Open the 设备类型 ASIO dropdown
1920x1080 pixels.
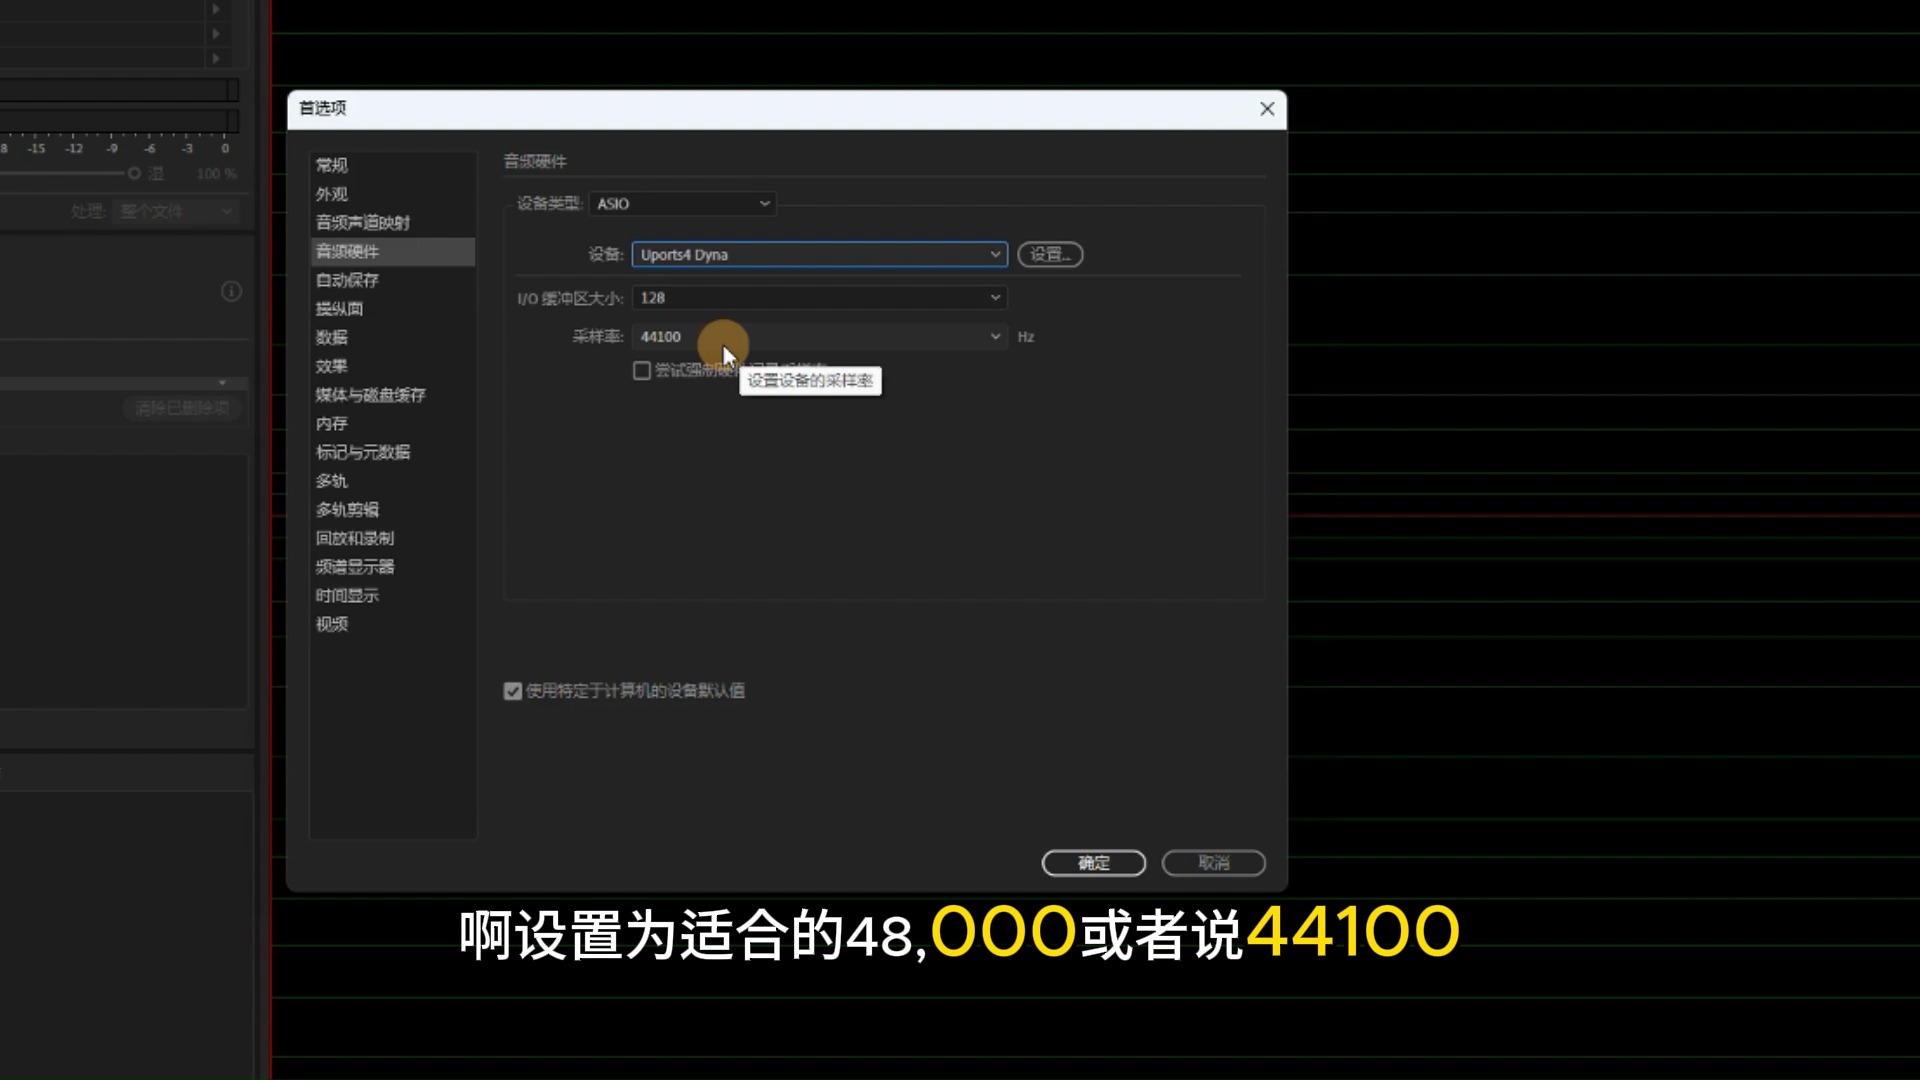764,203
